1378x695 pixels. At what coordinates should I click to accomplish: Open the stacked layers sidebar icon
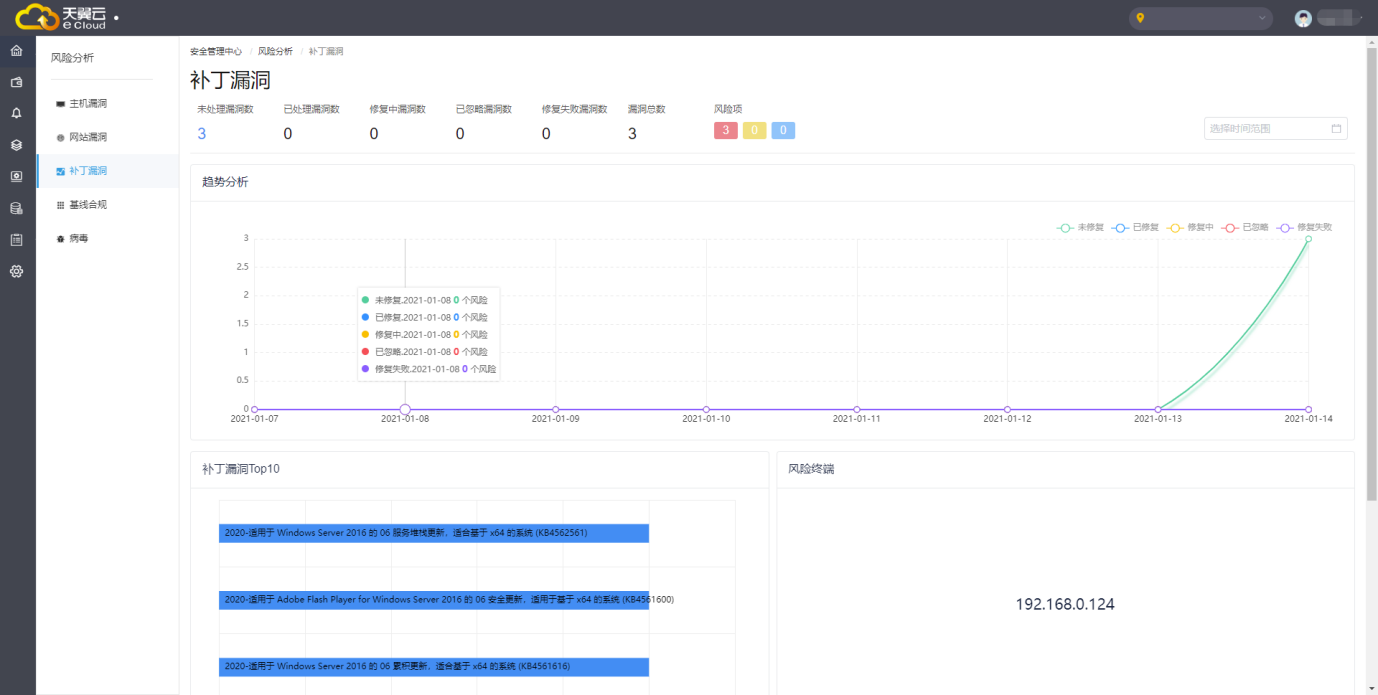[x=16, y=145]
